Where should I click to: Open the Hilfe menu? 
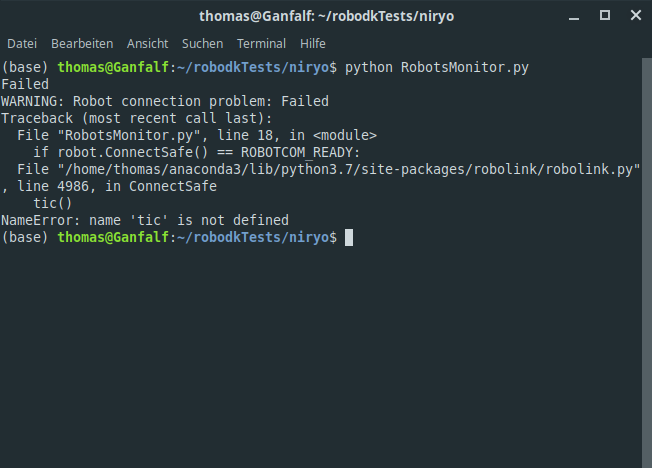coord(313,44)
